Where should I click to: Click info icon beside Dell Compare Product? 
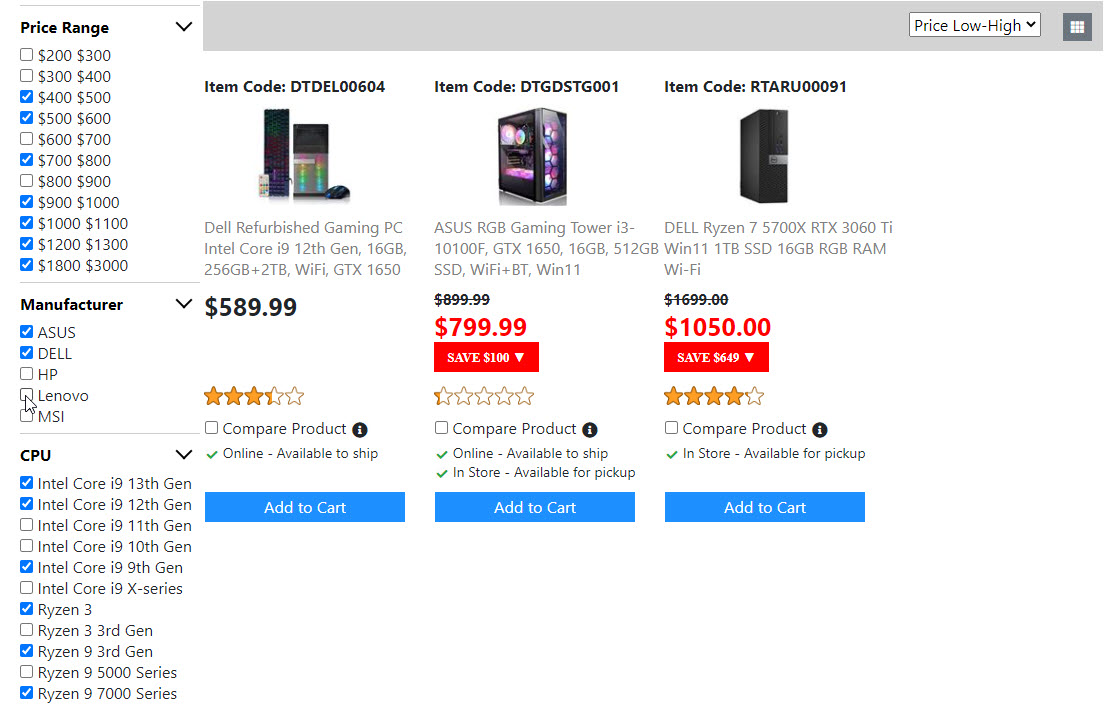360,430
